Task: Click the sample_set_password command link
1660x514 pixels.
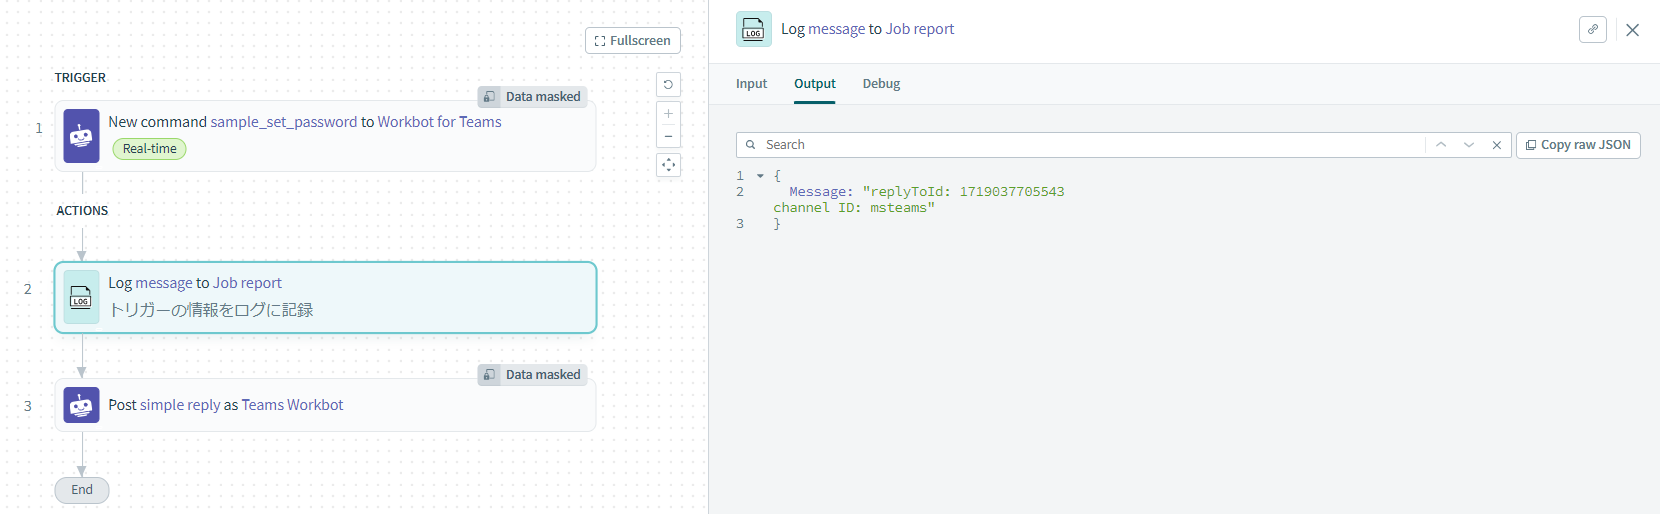Action: click(283, 122)
